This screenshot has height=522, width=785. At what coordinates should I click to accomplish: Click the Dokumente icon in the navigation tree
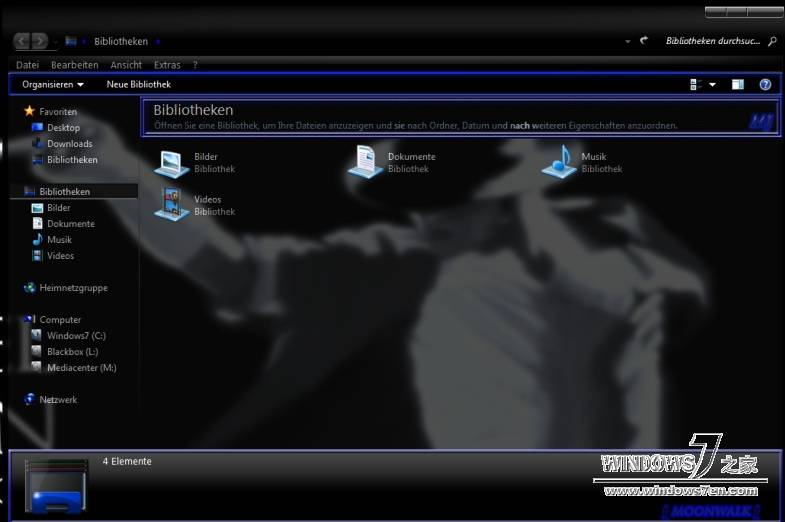(x=38, y=223)
